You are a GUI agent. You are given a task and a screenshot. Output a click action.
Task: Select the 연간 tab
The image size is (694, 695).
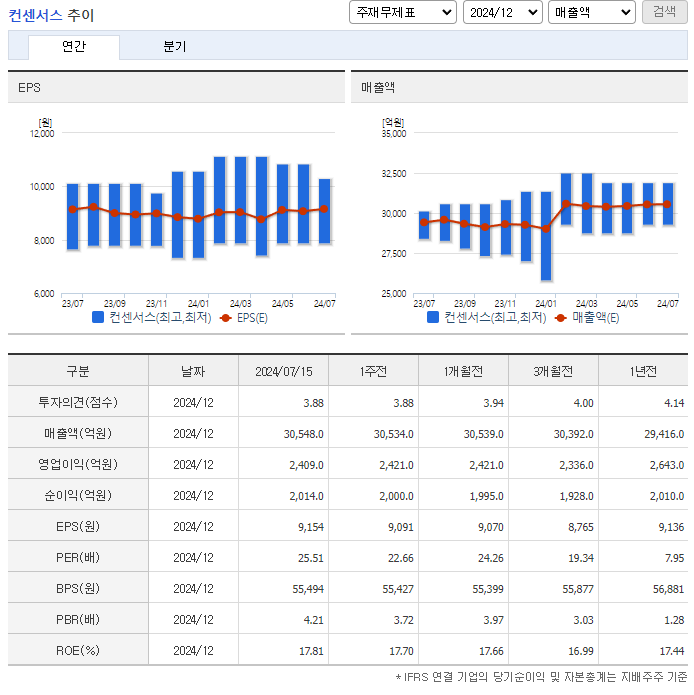(74, 47)
